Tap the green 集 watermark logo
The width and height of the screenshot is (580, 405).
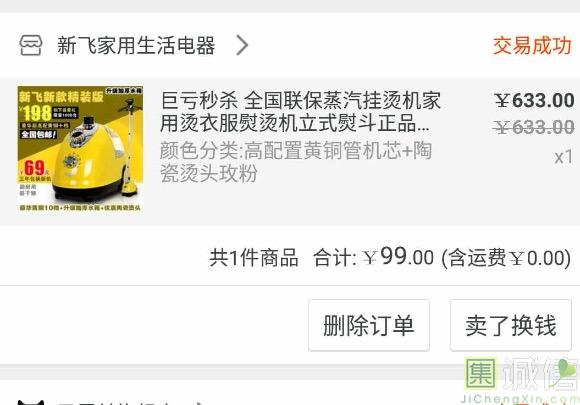[480, 373]
